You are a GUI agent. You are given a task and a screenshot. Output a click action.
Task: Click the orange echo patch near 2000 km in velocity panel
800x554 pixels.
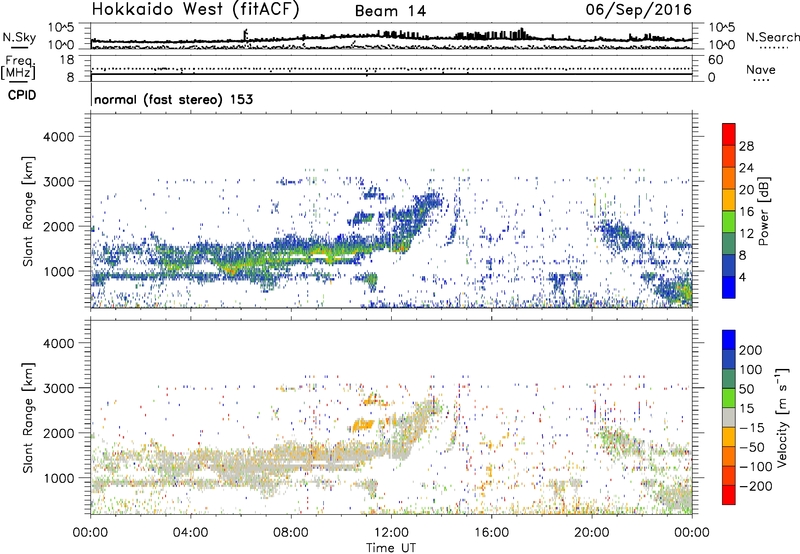pos(363,424)
